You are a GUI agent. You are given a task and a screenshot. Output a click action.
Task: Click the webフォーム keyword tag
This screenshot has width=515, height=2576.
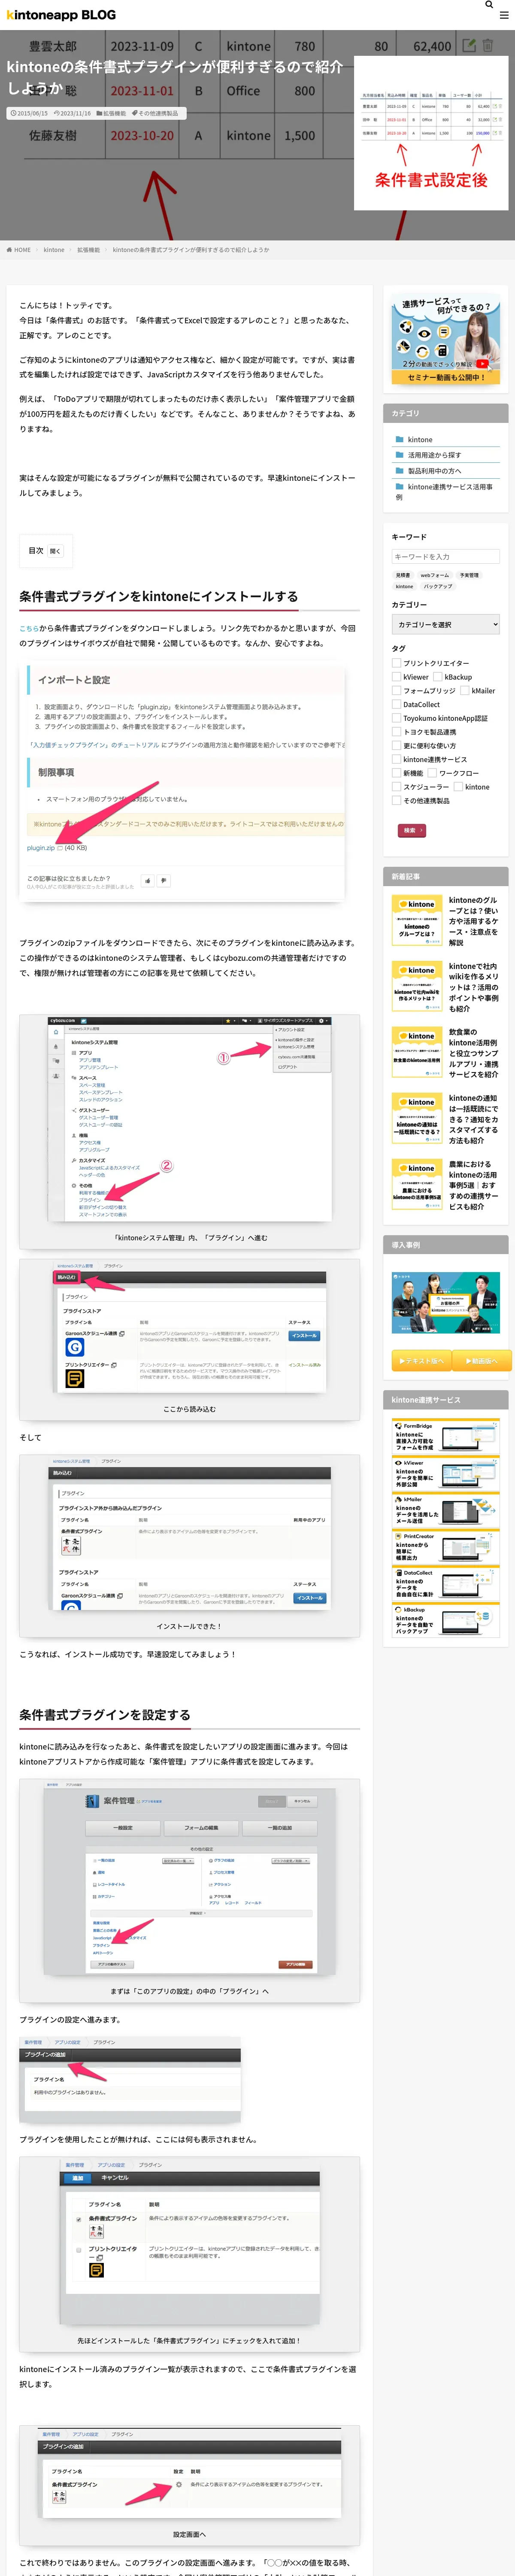pos(435,575)
